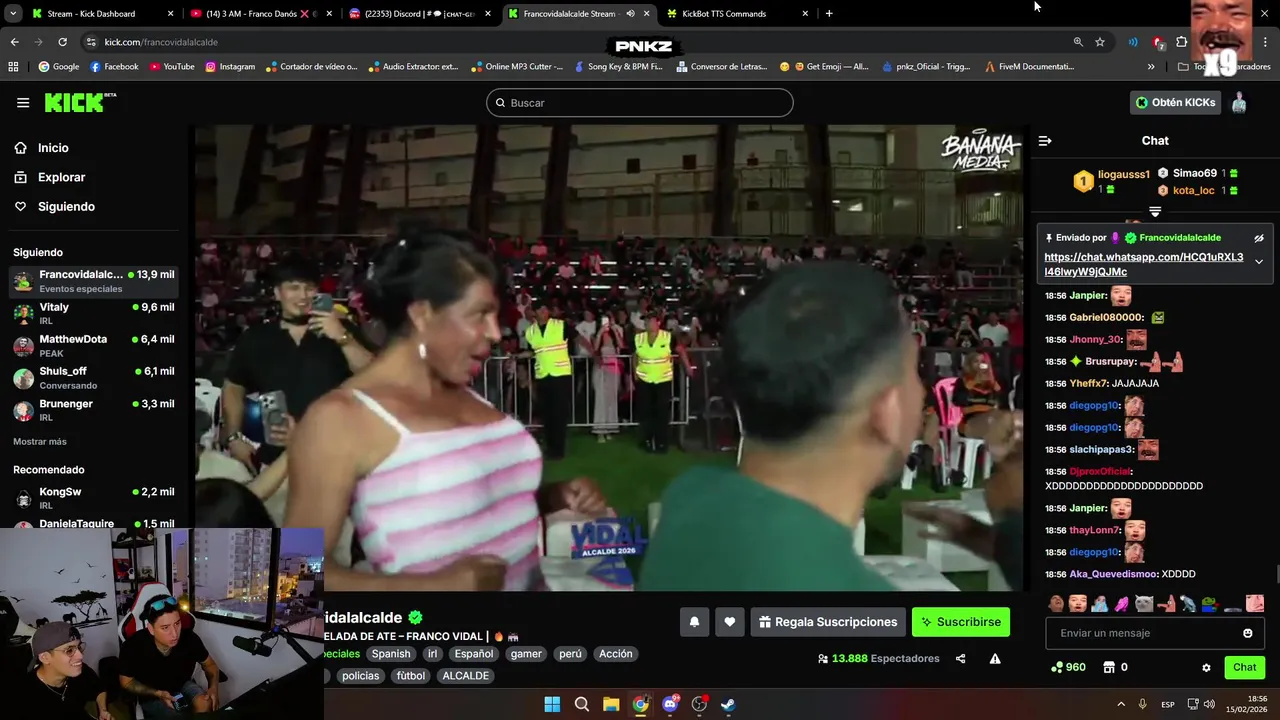Toggle channel notification bell
This screenshot has width=1280, height=720.
click(x=695, y=622)
